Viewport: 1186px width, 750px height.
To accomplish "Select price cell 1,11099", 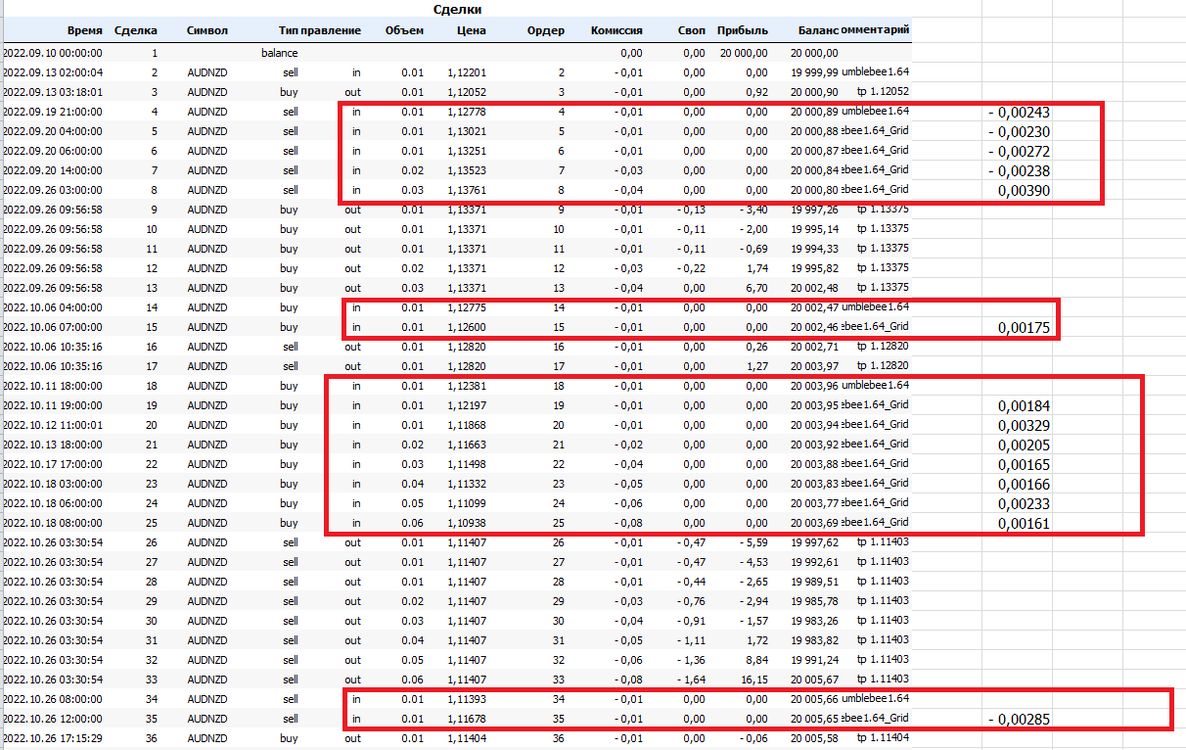I will click(x=467, y=504).
